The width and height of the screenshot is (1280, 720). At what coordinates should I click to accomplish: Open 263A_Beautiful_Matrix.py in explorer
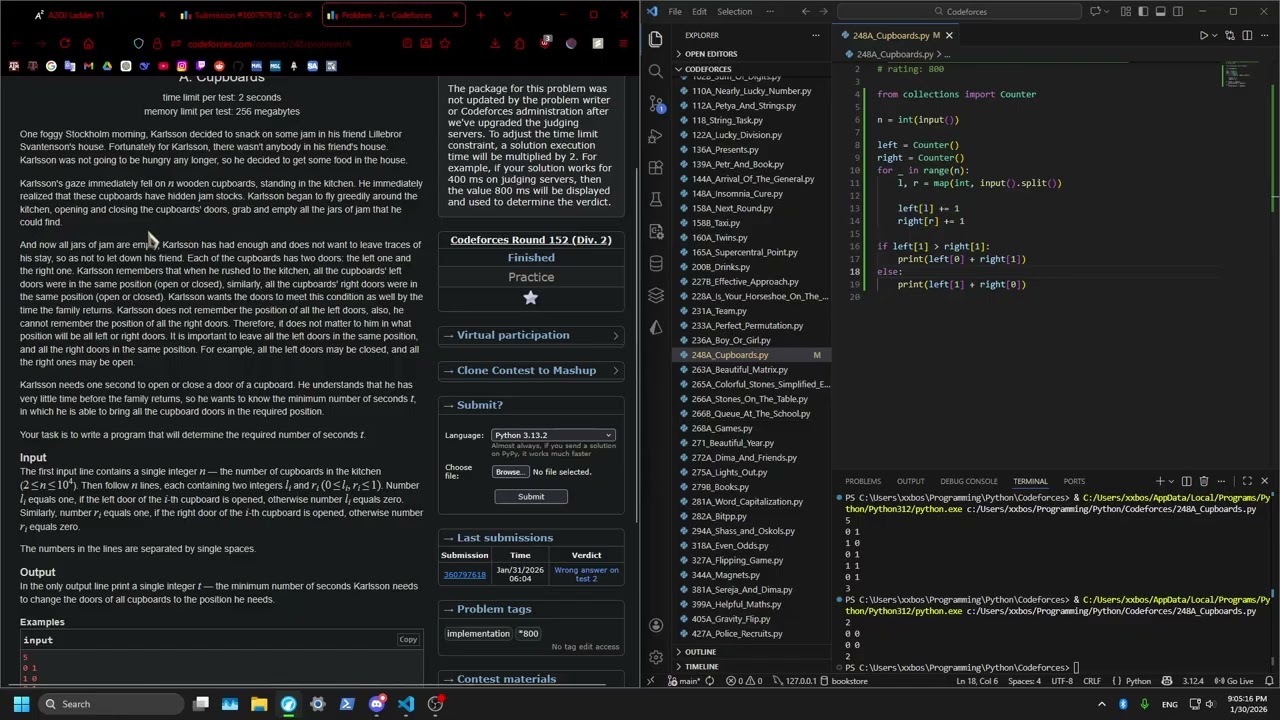(x=739, y=370)
